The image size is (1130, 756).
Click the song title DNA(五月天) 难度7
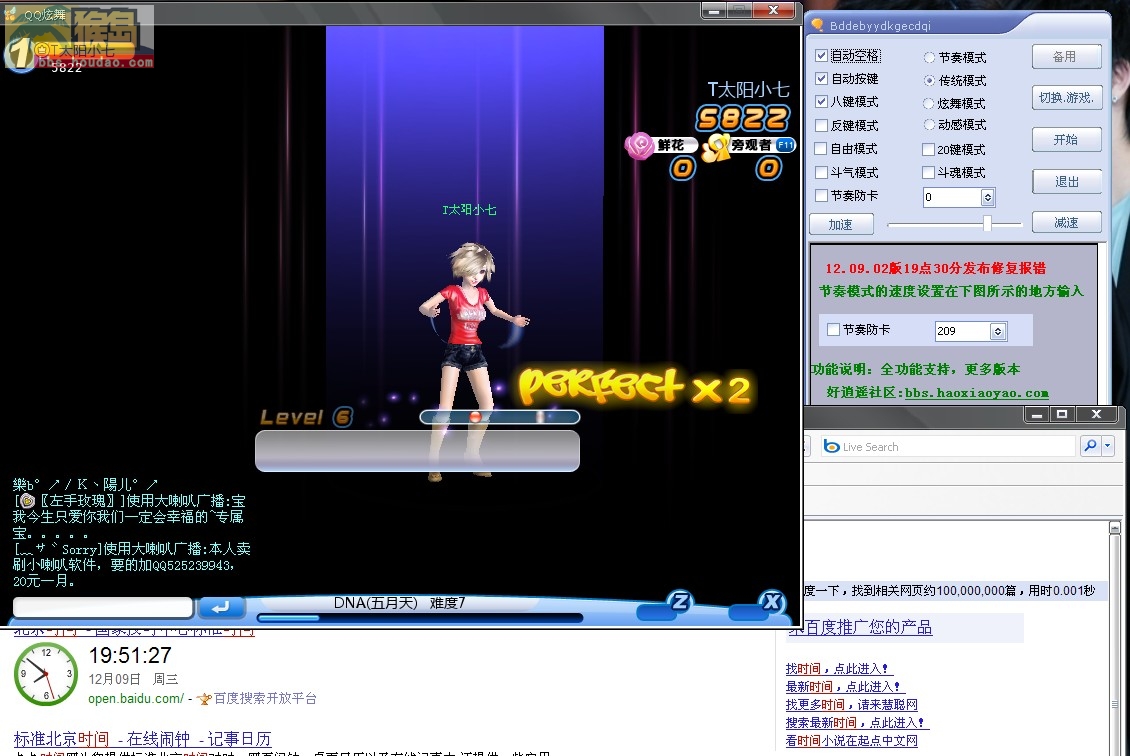pyautogui.click(x=399, y=602)
